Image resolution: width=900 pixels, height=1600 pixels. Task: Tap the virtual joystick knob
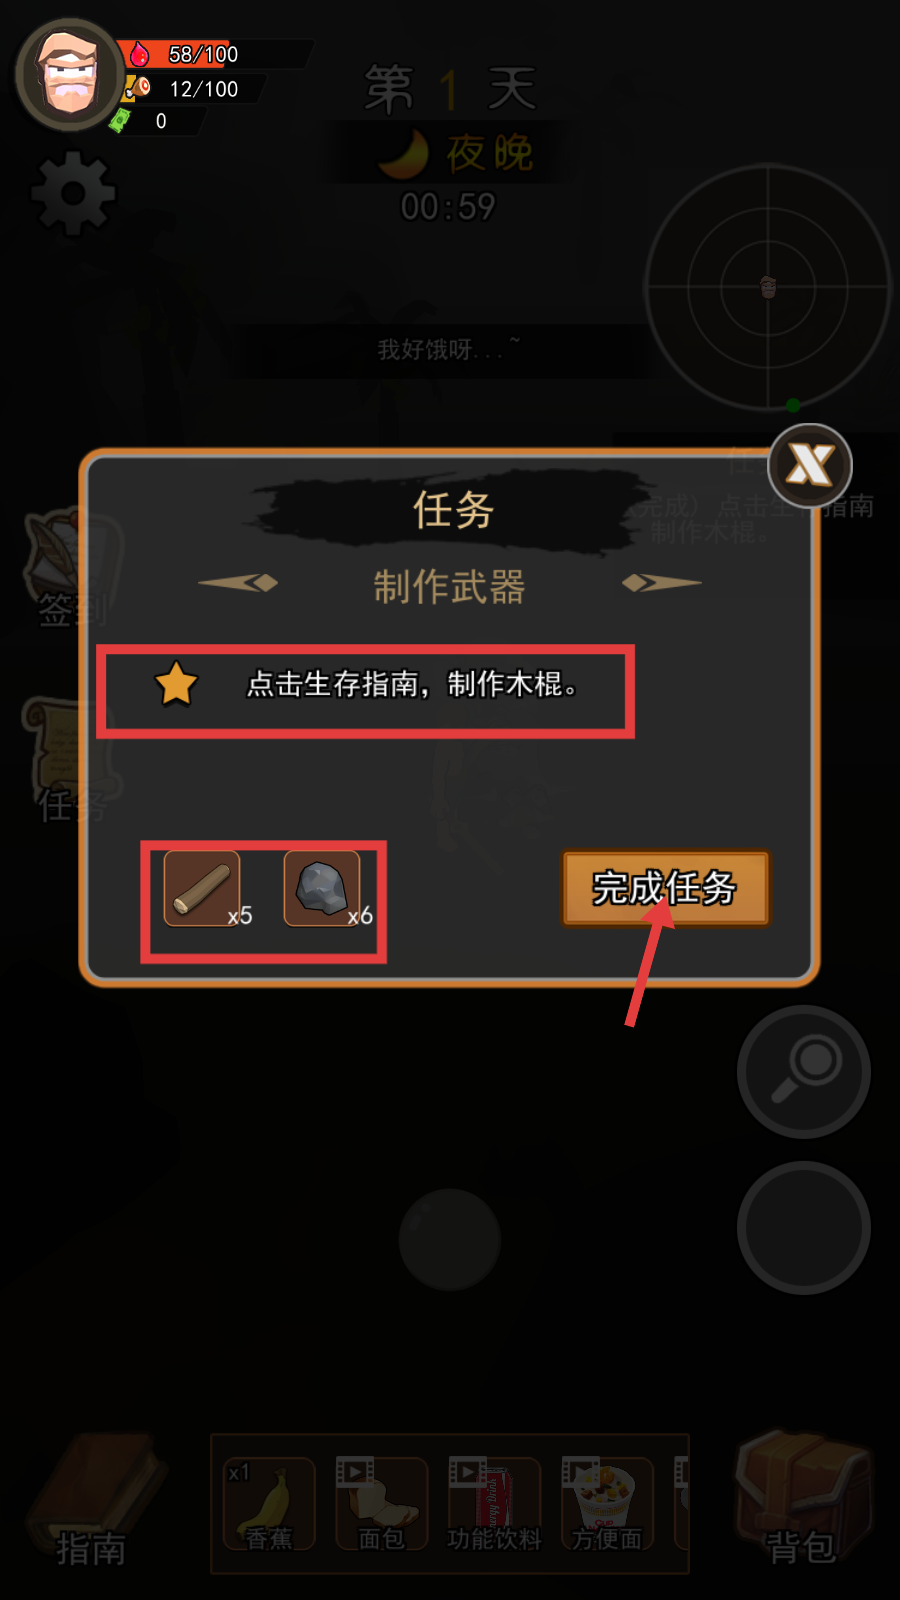click(450, 1240)
